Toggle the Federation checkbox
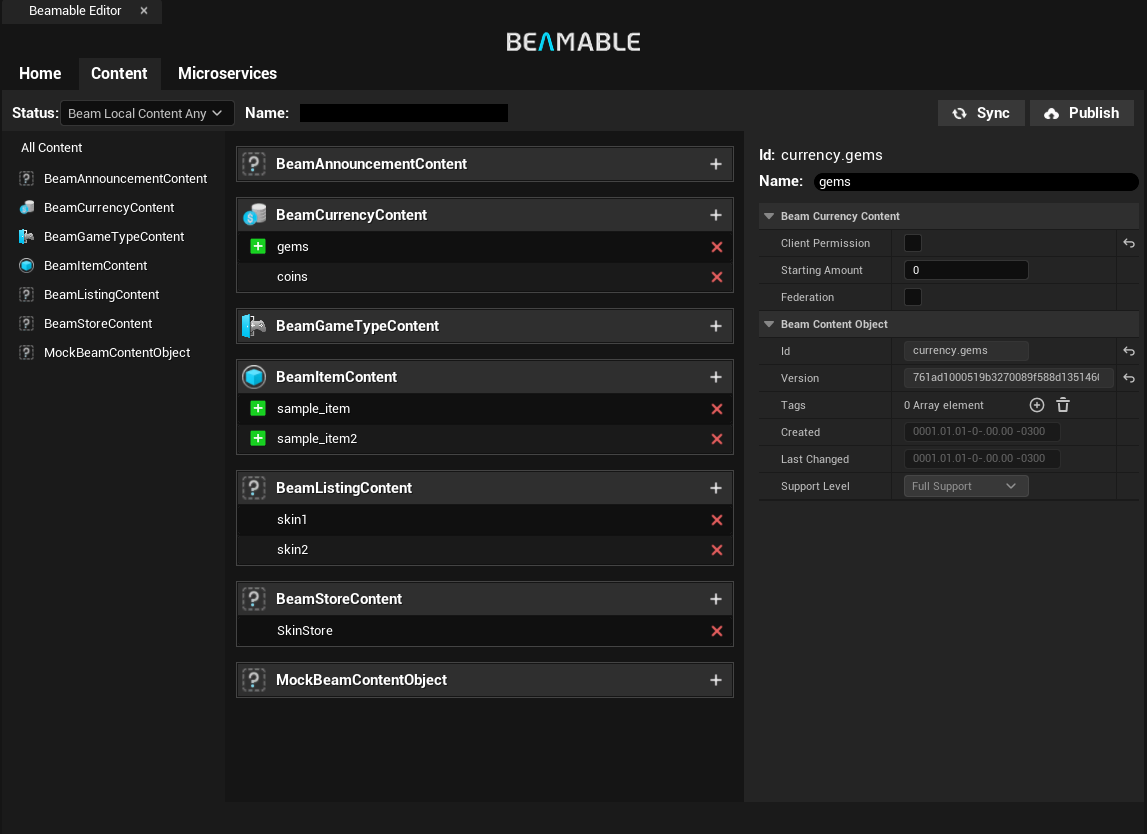The width and height of the screenshot is (1147, 834). (x=913, y=297)
